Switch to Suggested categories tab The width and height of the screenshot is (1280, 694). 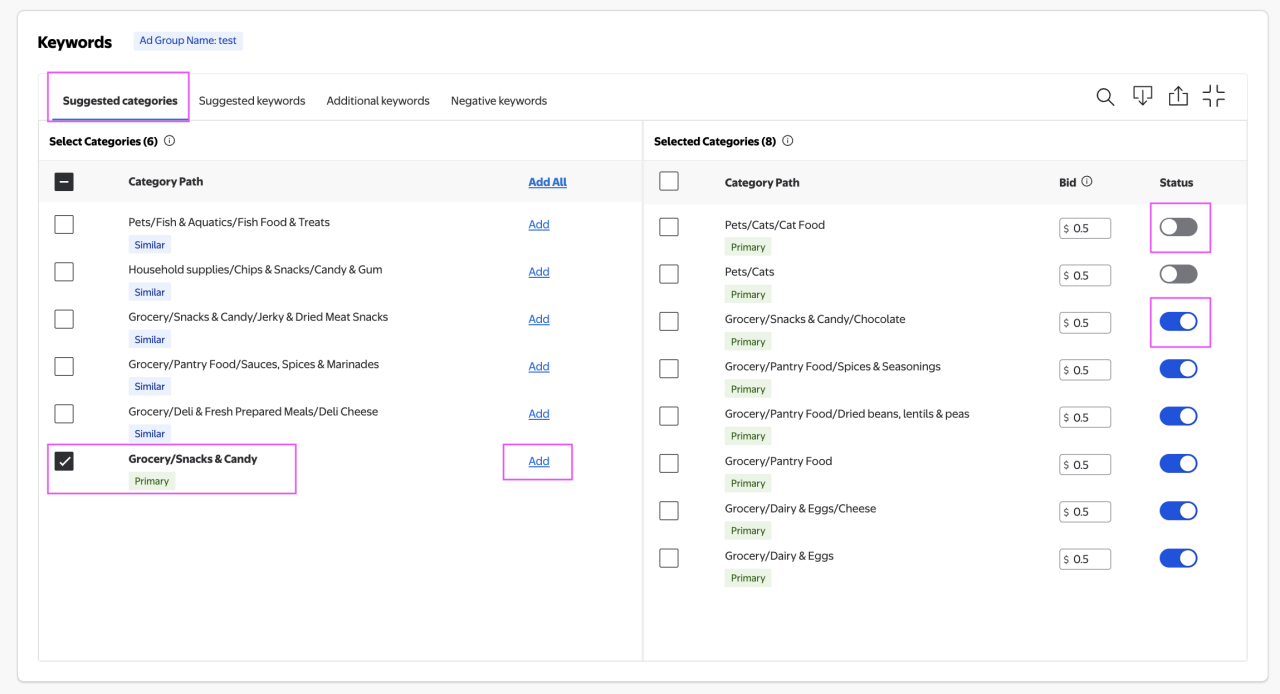tap(120, 100)
